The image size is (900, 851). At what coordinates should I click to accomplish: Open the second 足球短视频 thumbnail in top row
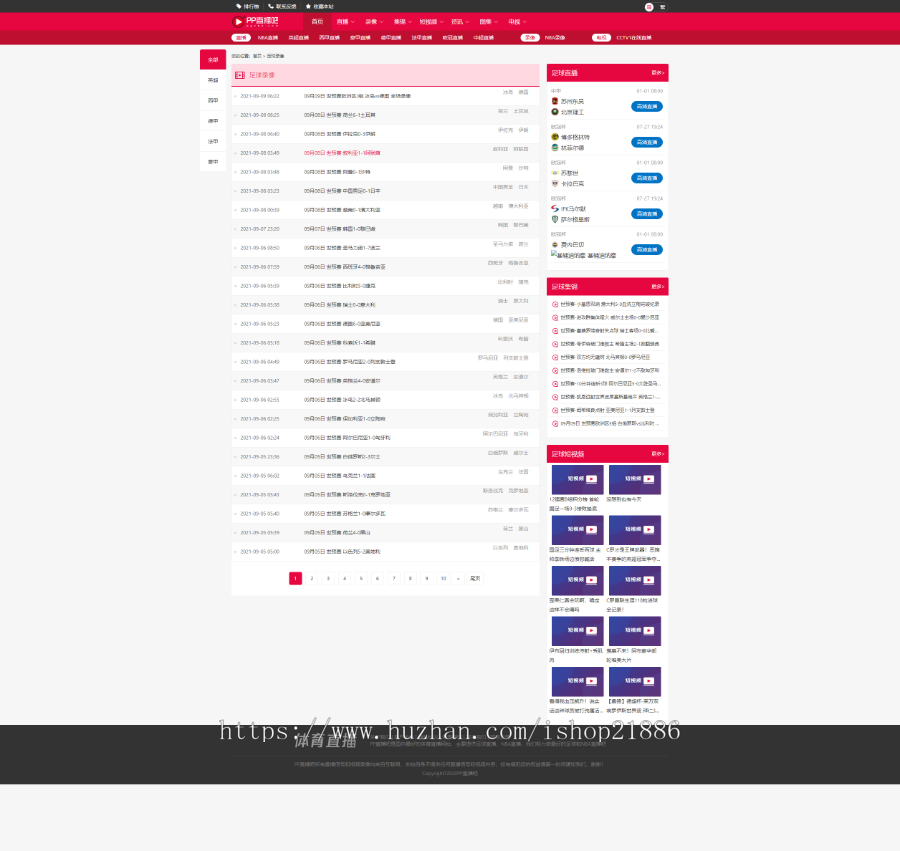click(635, 480)
